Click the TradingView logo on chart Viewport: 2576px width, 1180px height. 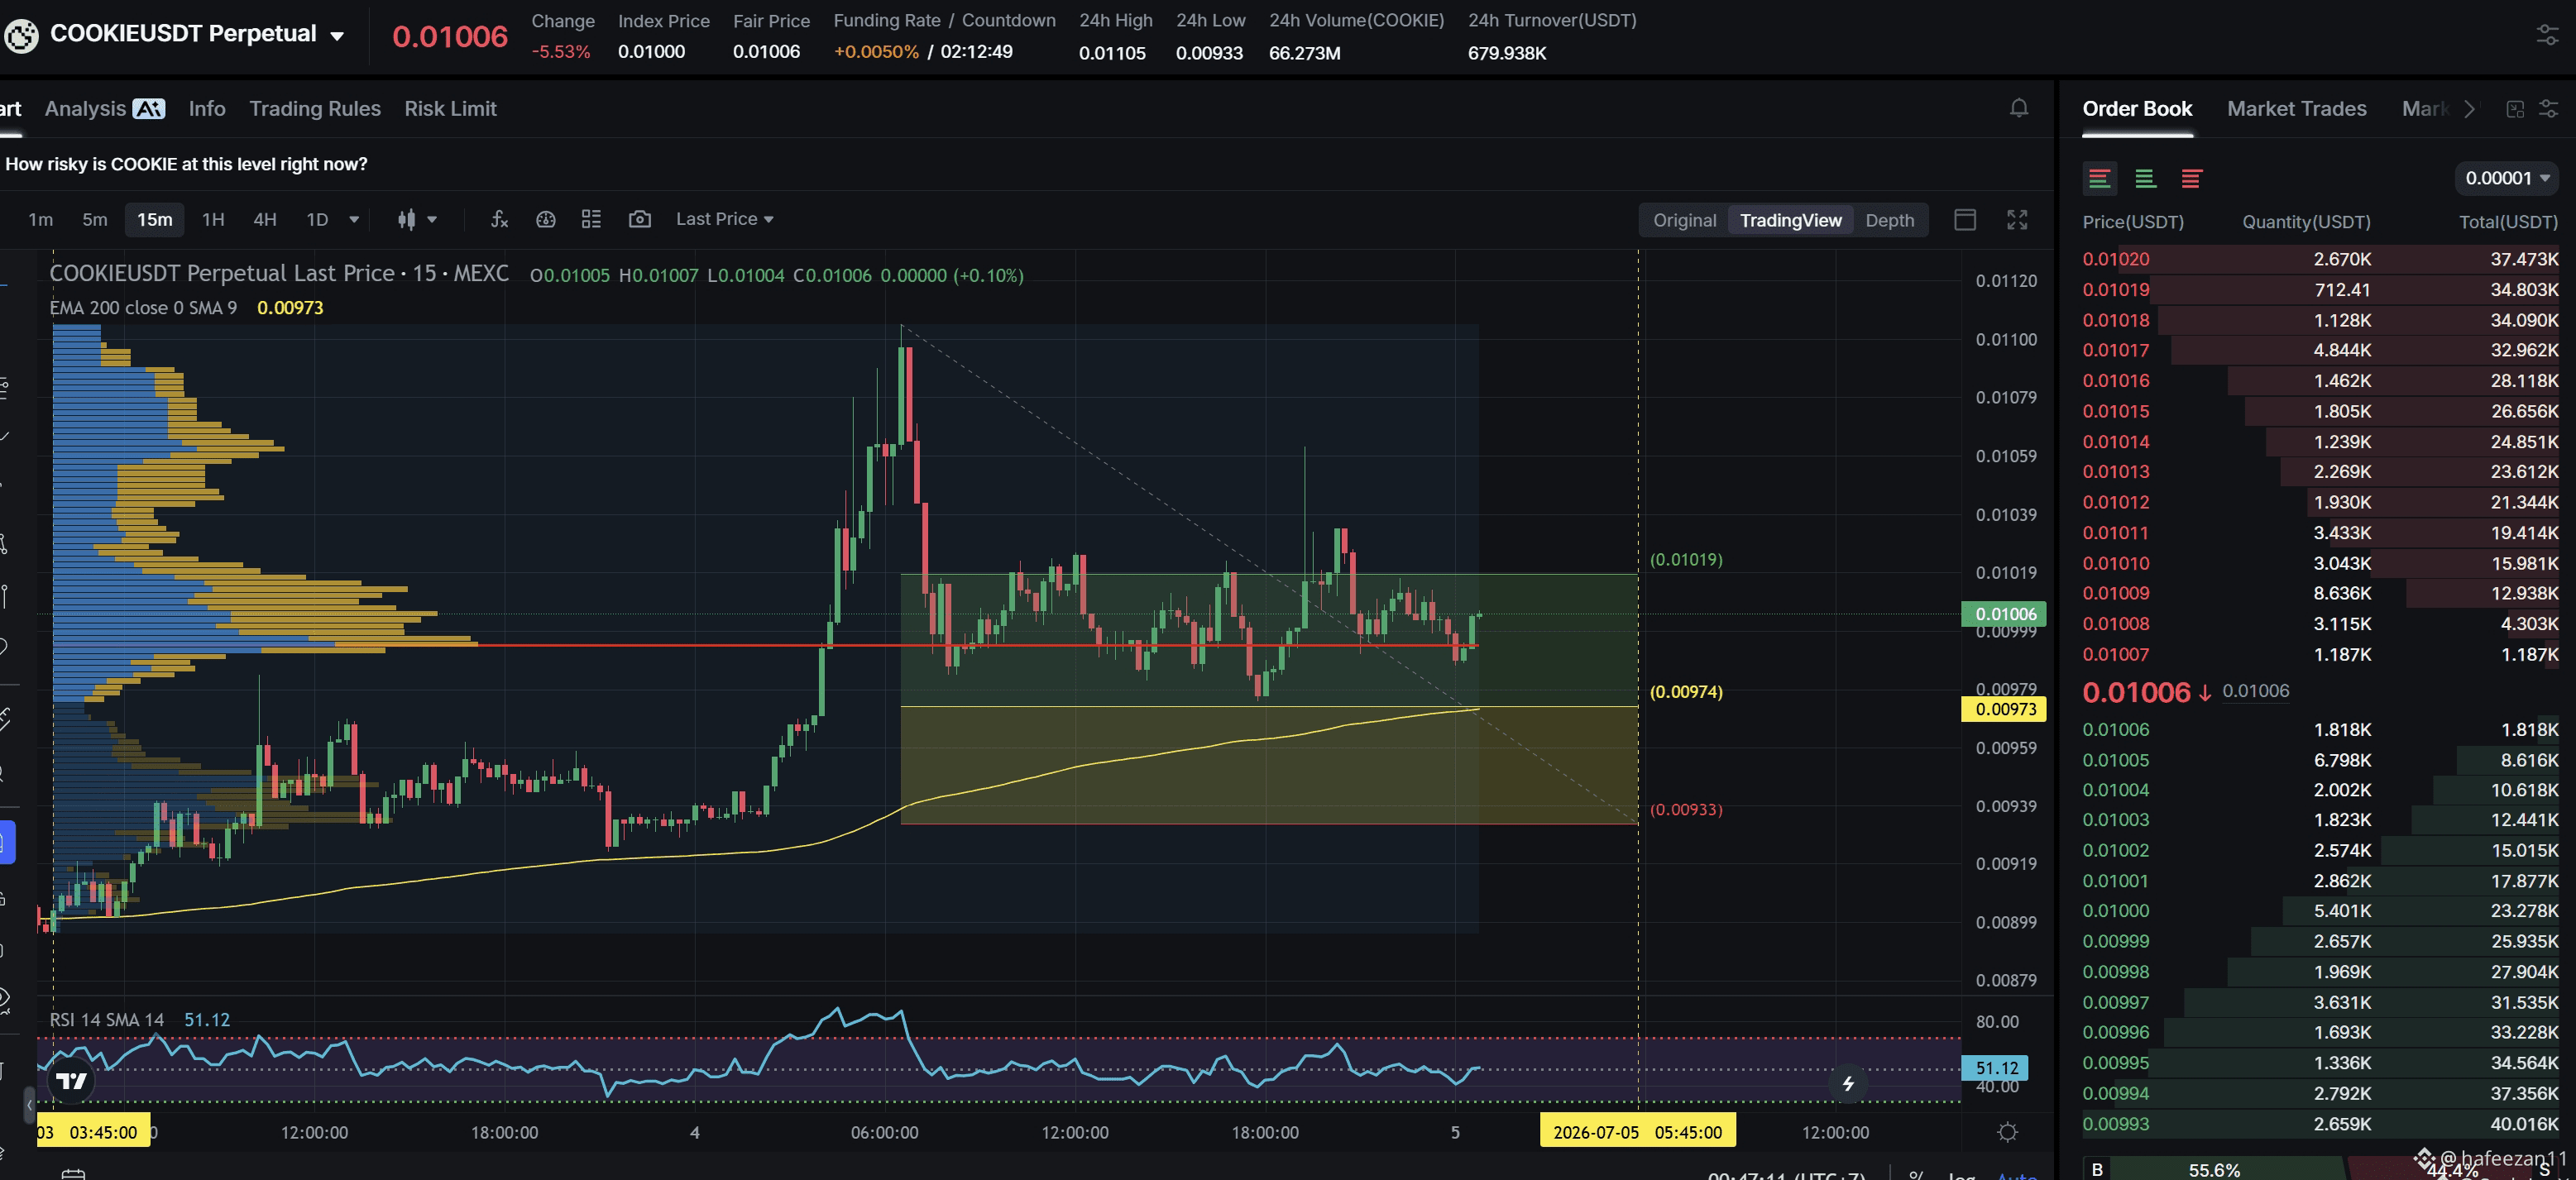[x=71, y=1081]
